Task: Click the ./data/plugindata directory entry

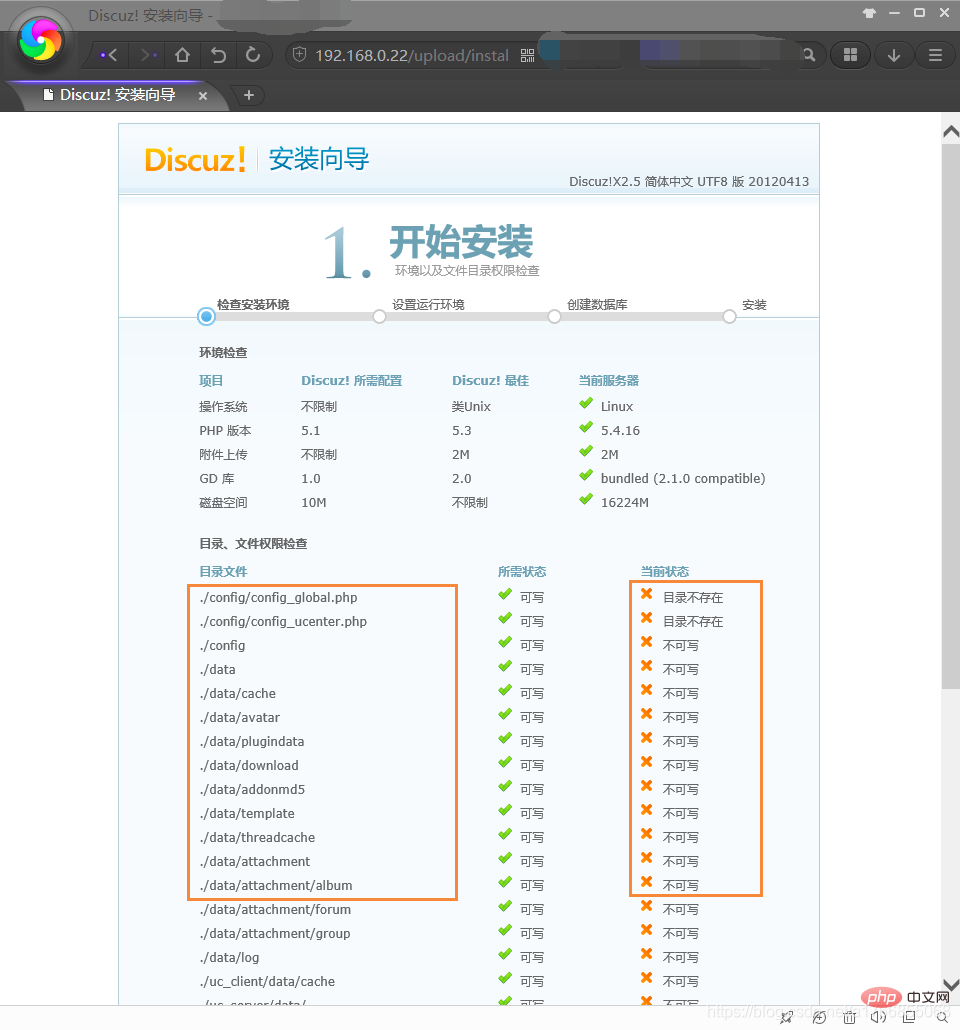Action: click(252, 742)
